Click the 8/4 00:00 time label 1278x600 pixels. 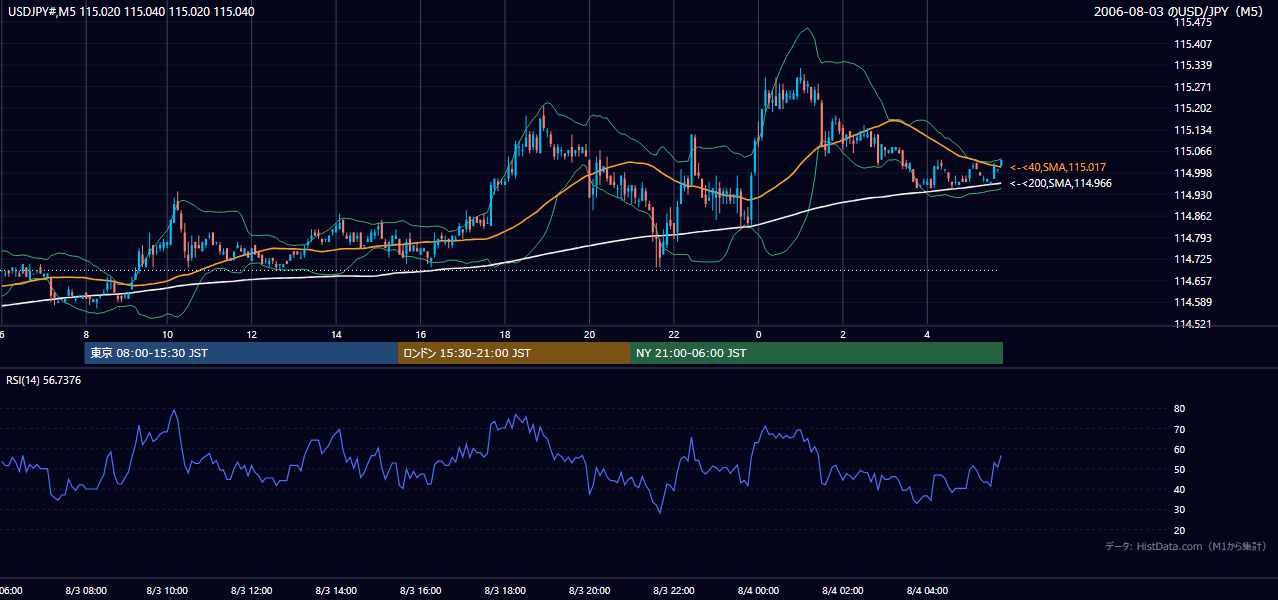point(758,591)
